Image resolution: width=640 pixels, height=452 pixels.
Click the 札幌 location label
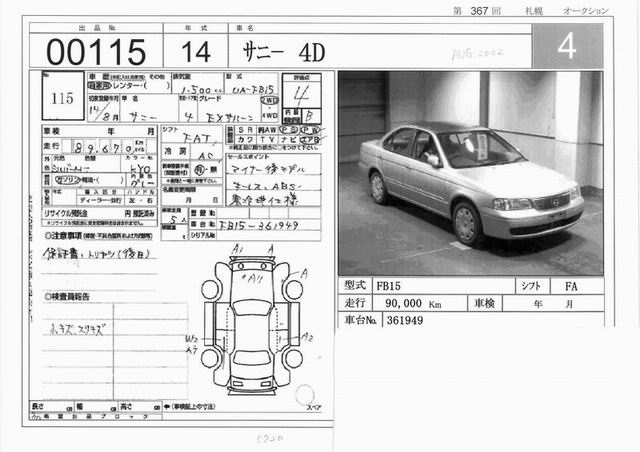534,11
